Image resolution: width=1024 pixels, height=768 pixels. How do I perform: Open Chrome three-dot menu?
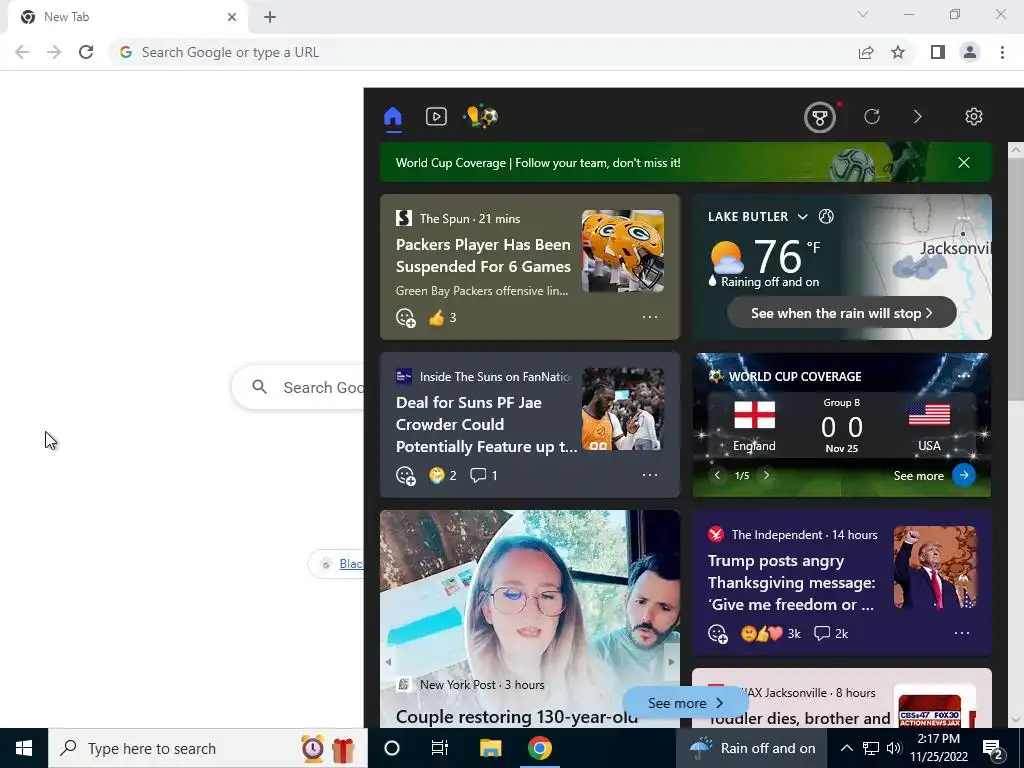(x=1002, y=52)
